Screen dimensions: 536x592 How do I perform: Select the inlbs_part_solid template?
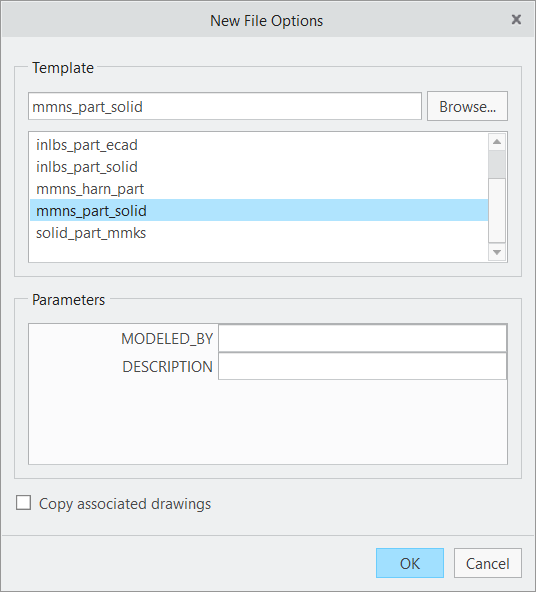click(259, 167)
